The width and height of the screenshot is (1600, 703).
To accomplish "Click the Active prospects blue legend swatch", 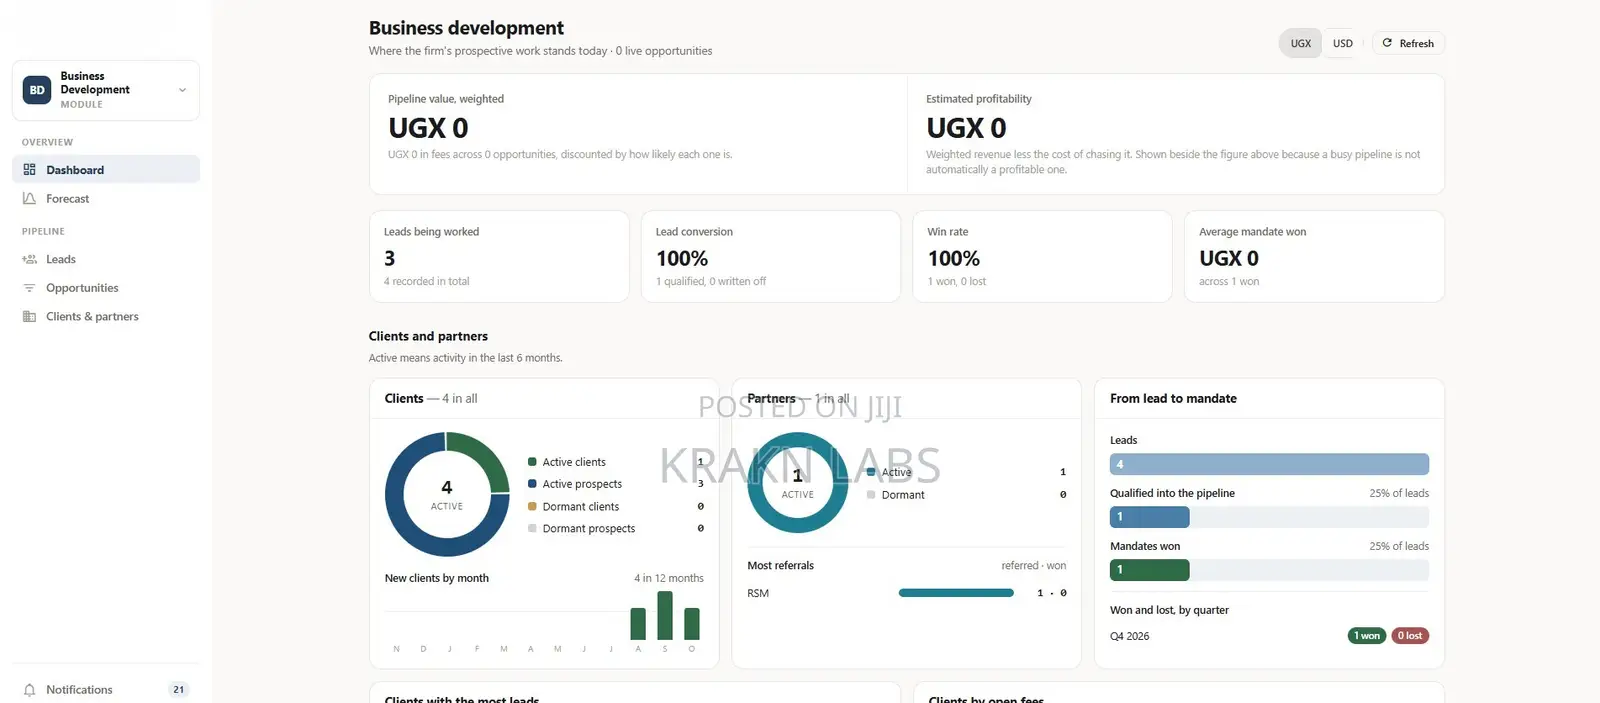I will click(532, 484).
